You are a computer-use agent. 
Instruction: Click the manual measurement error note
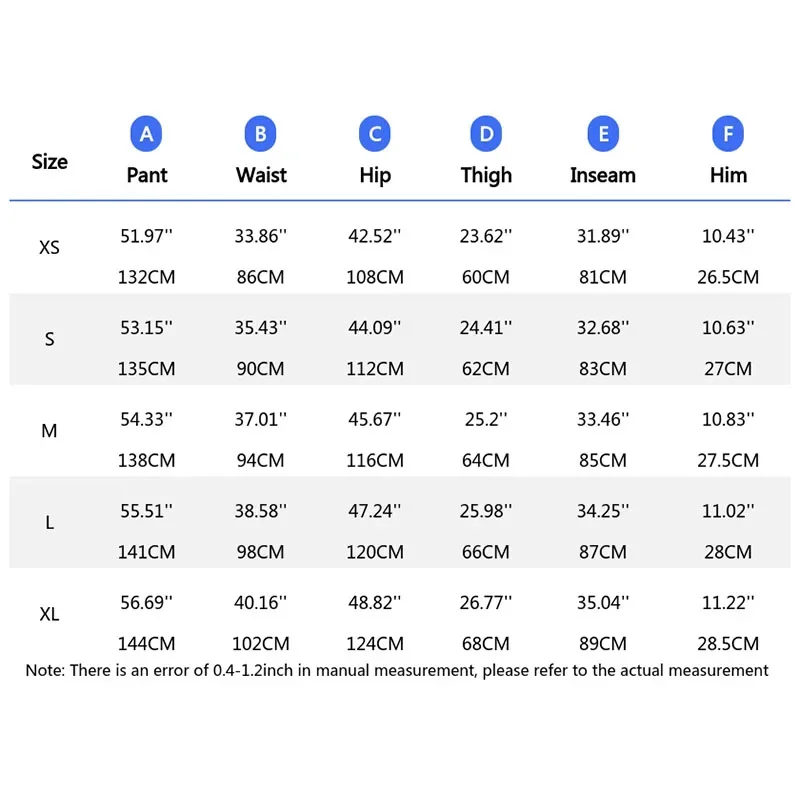point(397,671)
